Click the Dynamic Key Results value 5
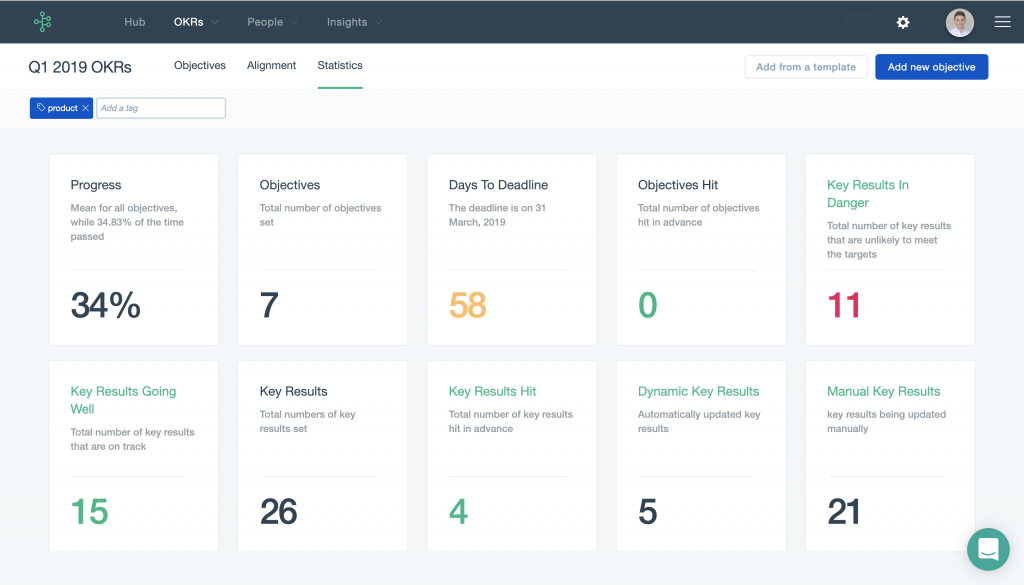 pyautogui.click(x=647, y=511)
